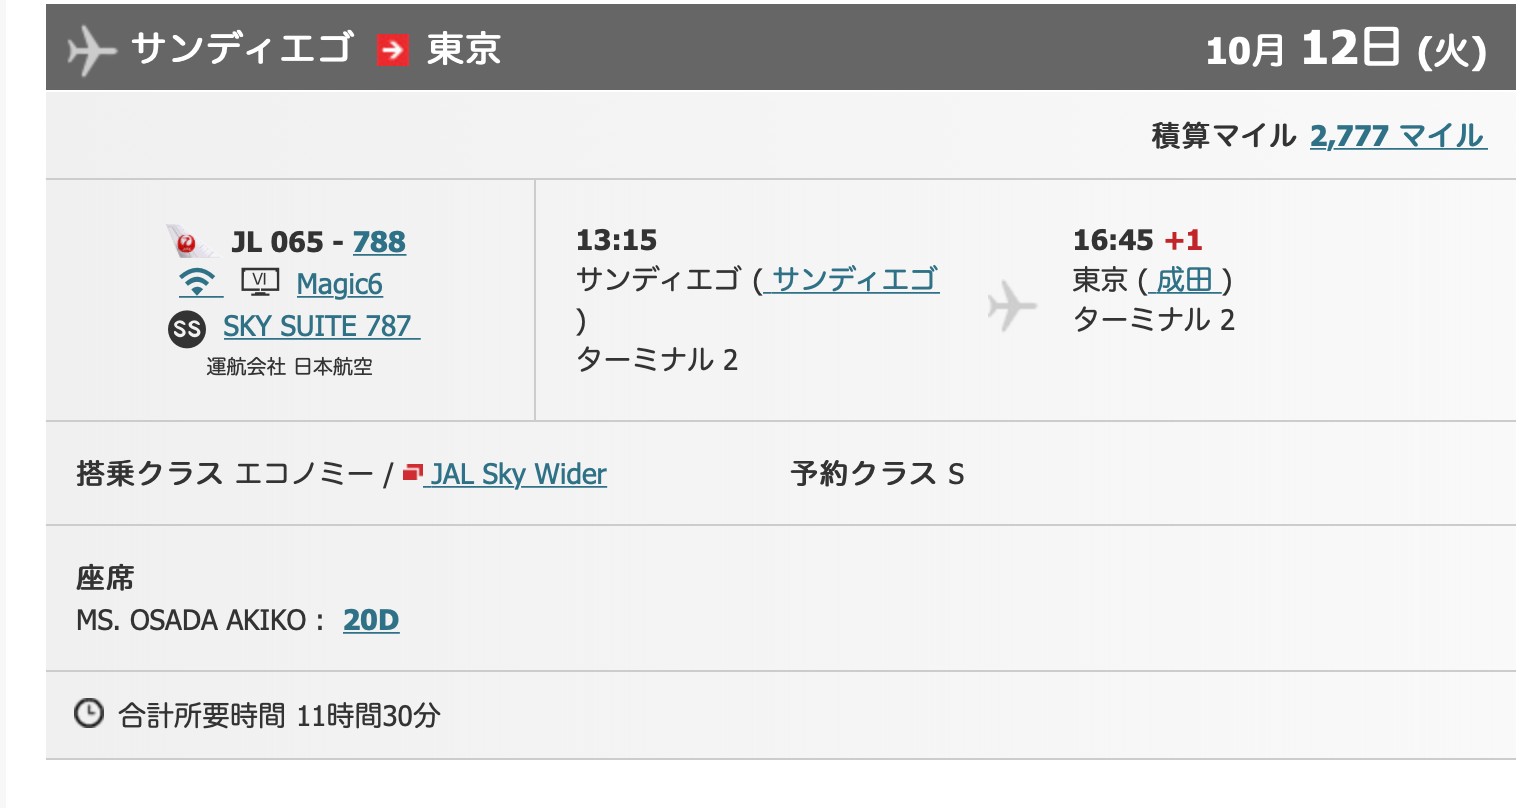Click the in-flight video monitor icon
The width and height of the screenshot is (1530, 808).
[x=260, y=283]
